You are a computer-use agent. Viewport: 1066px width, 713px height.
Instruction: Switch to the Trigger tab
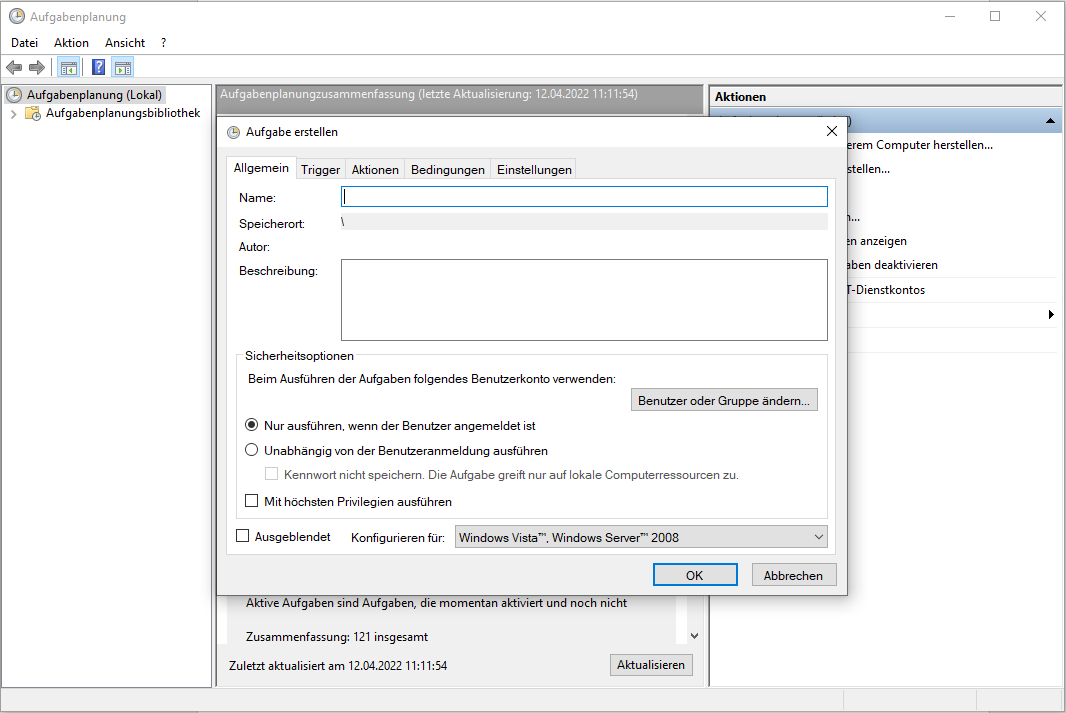[x=321, y=170]
